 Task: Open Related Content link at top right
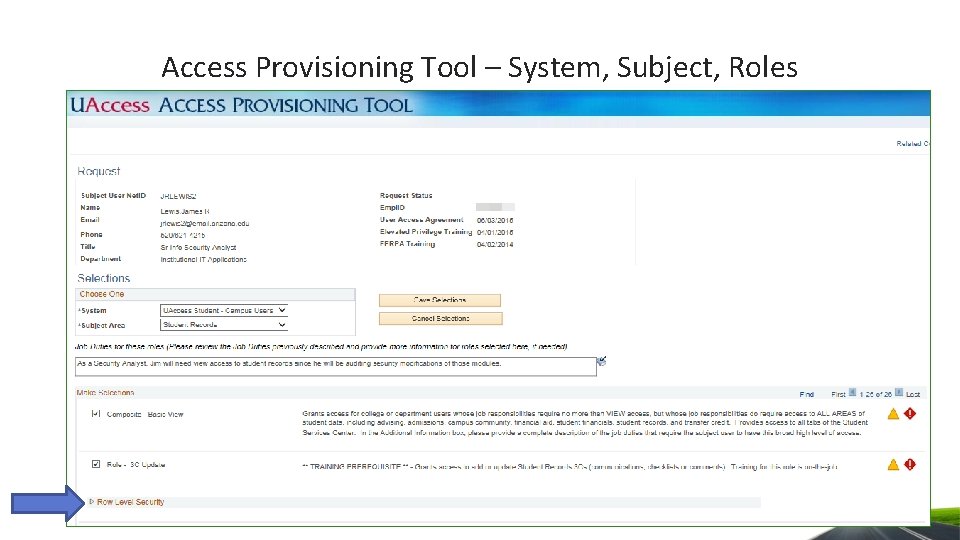pos(913,144)
